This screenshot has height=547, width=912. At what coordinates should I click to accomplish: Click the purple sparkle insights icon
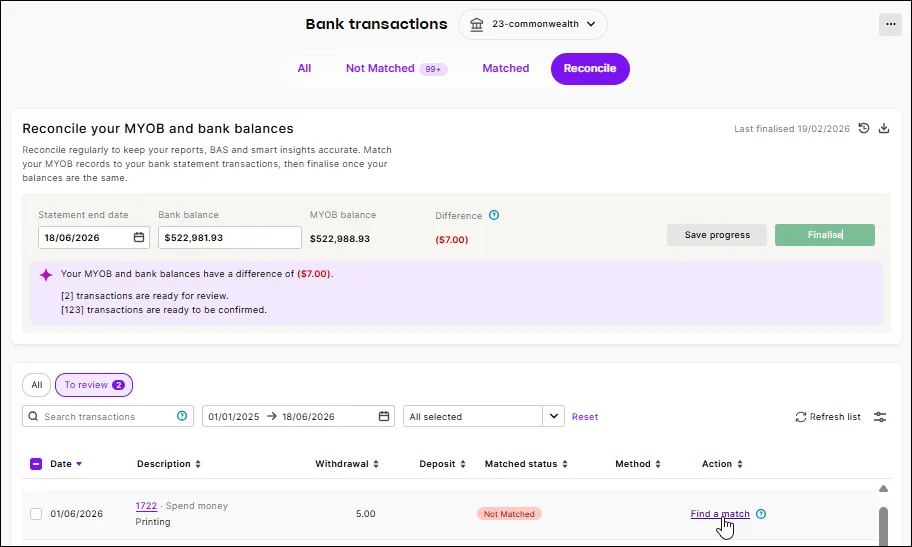click(x=46, y=275)
